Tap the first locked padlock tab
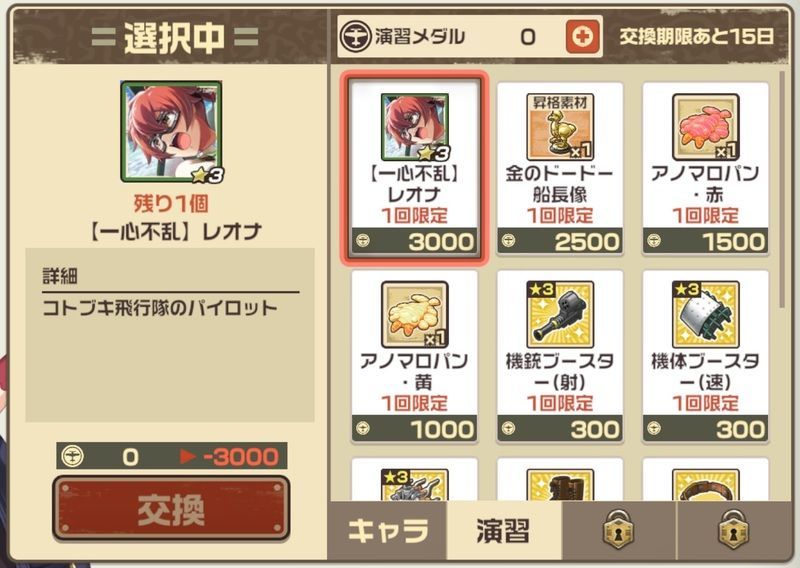 click(x=619, y=531)
